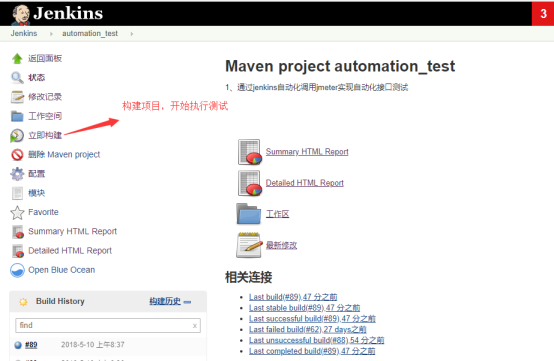Click the Jenkins butler logo
This screenshot has height=361, width=554.
pos(21,14)
